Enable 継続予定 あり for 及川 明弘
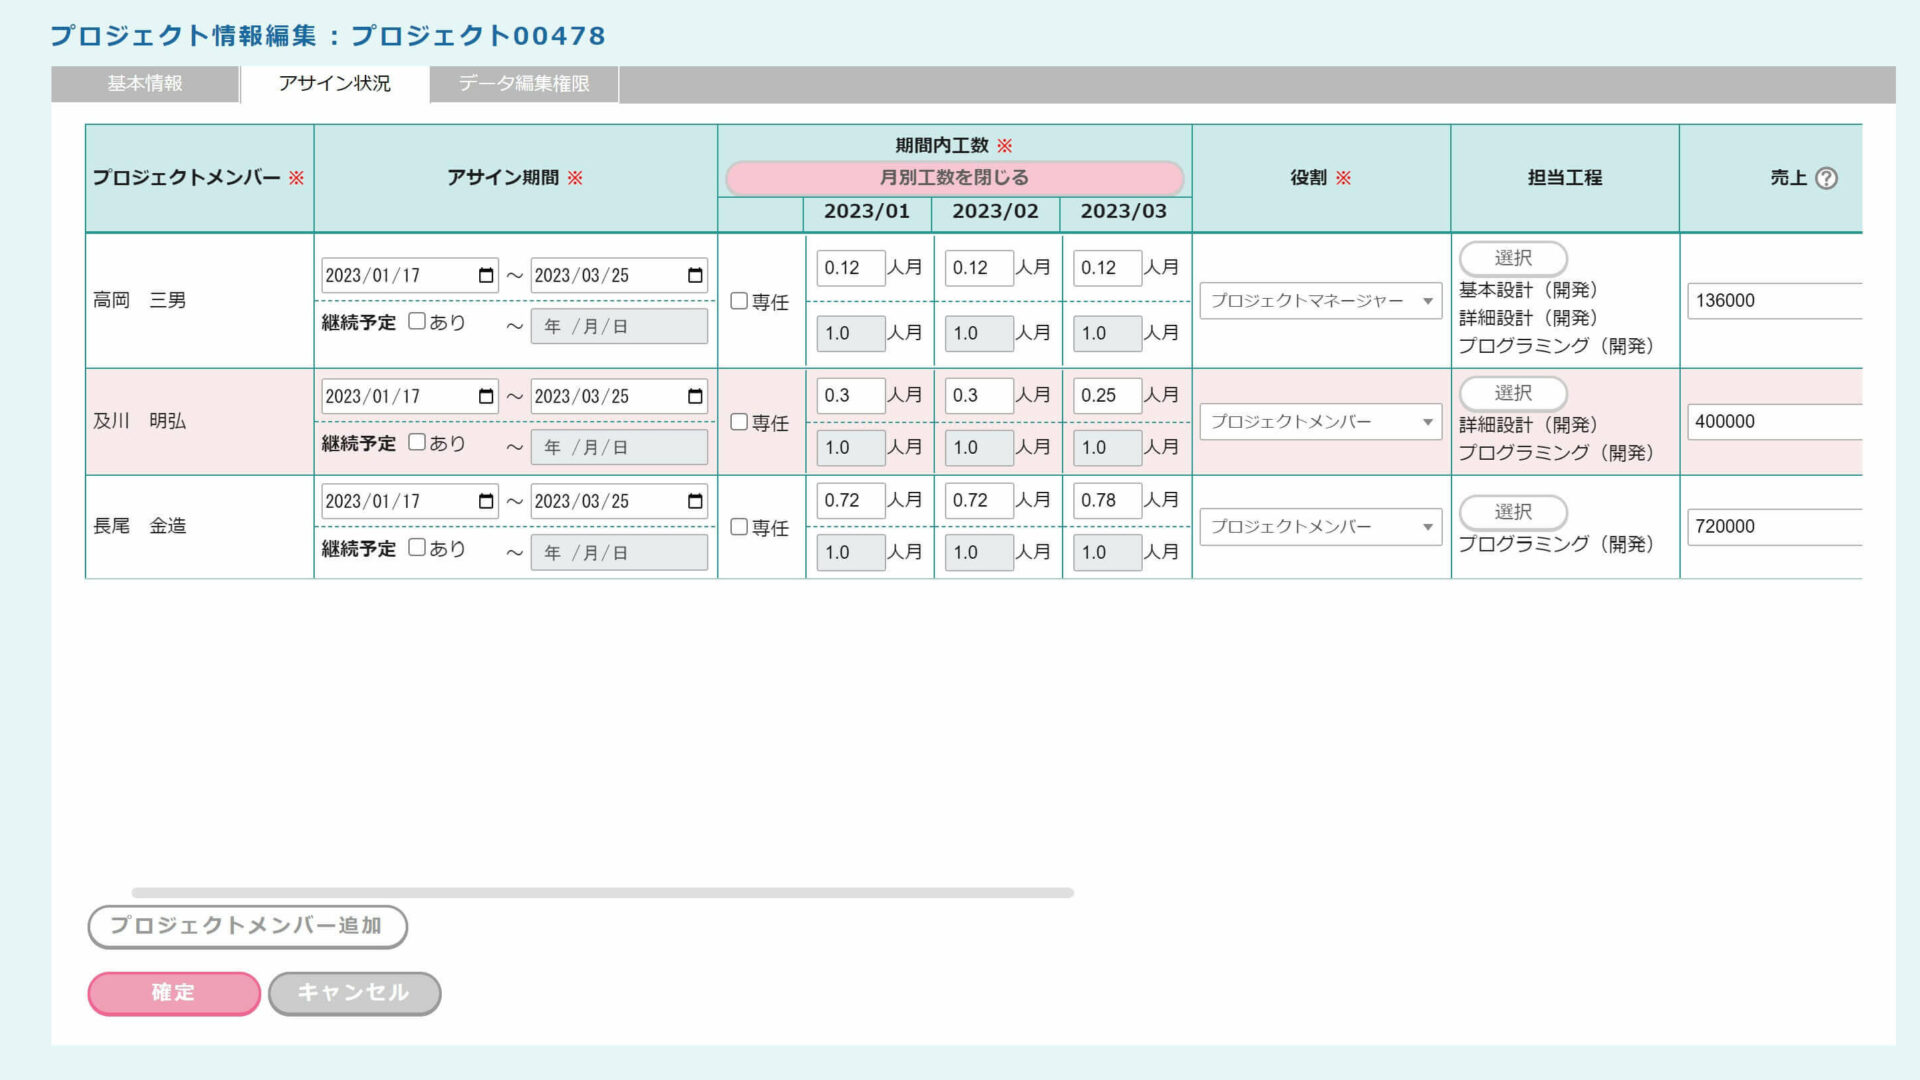This screenshot has width=1920, height=1080. tap(417, 442)
